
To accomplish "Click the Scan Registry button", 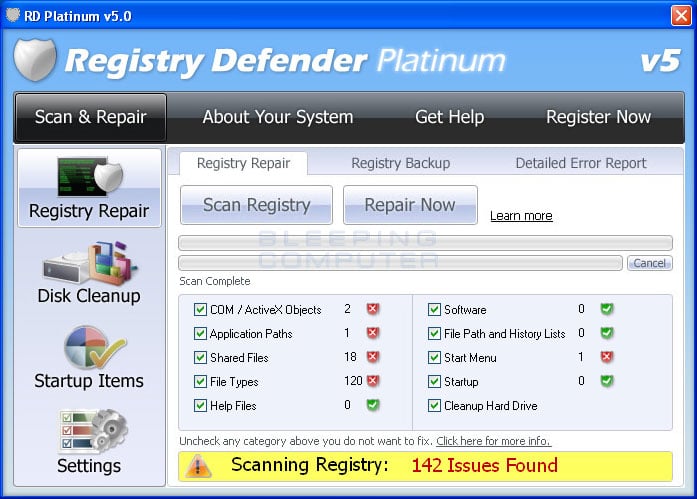I will tap(256, 205).
